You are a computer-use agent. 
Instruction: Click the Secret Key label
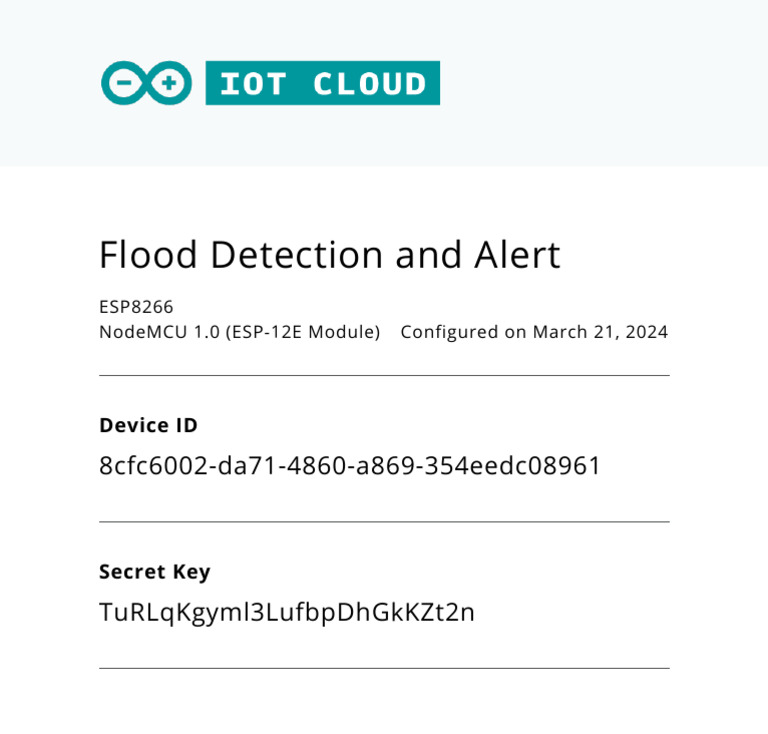(x=154, y=572)
